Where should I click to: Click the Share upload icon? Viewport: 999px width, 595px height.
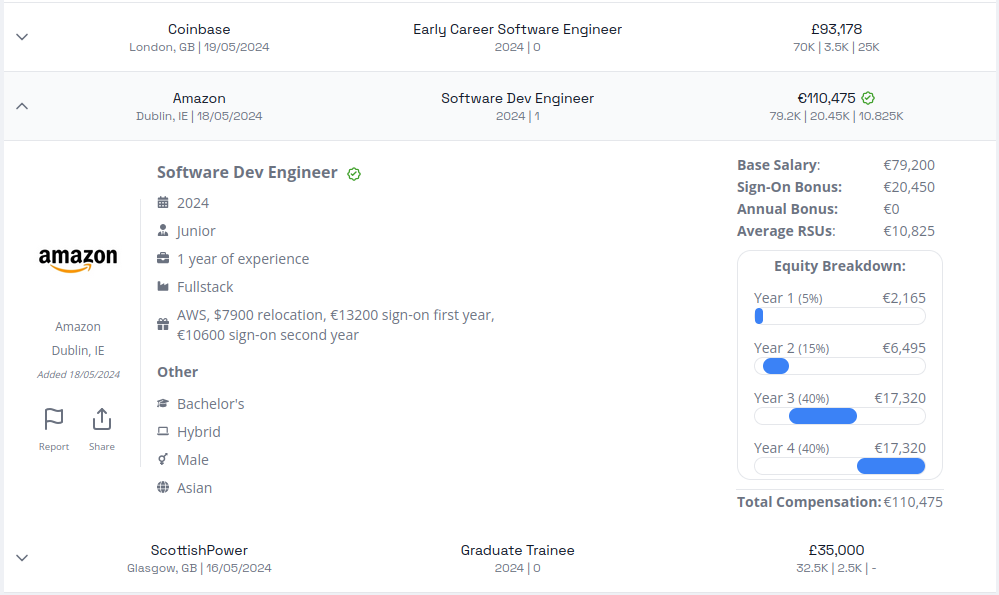102,419
